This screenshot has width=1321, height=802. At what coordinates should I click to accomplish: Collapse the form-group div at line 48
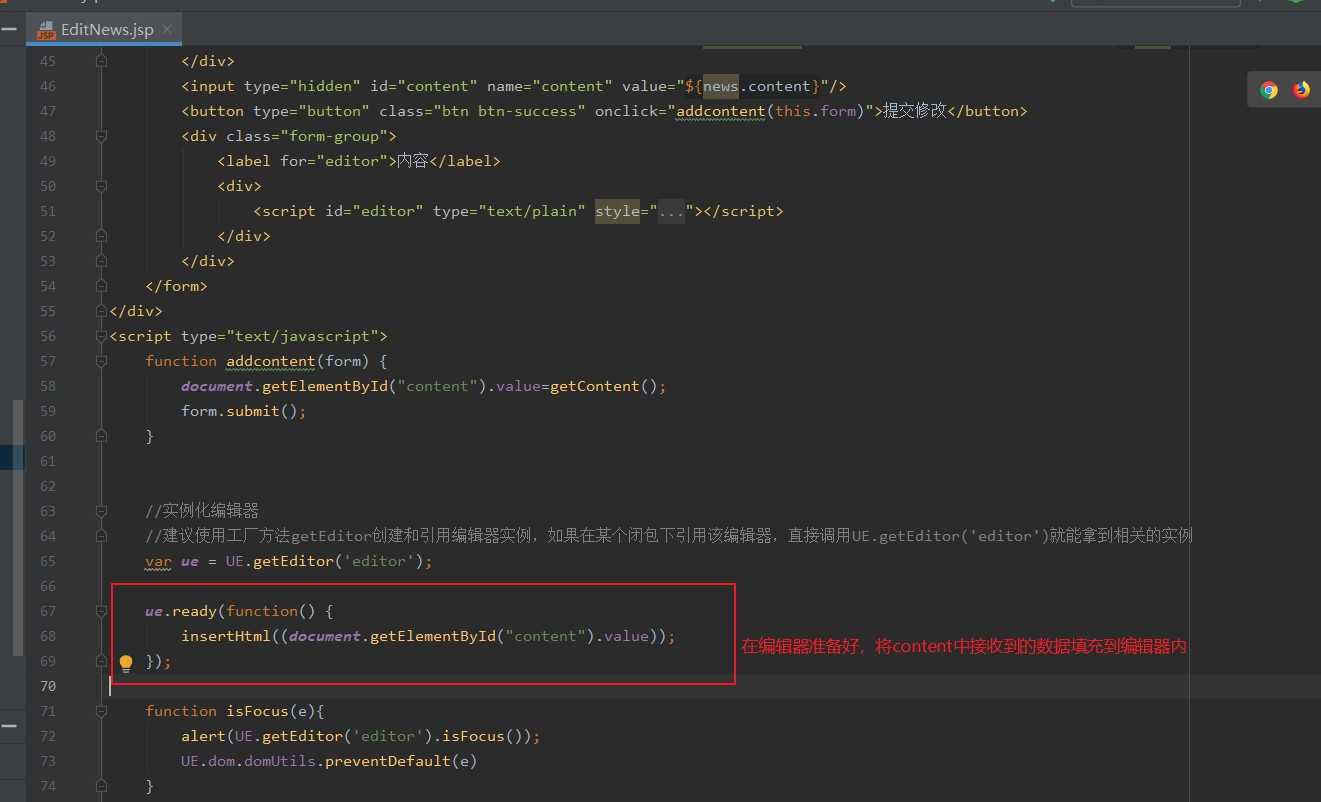(x=101, y=136)
